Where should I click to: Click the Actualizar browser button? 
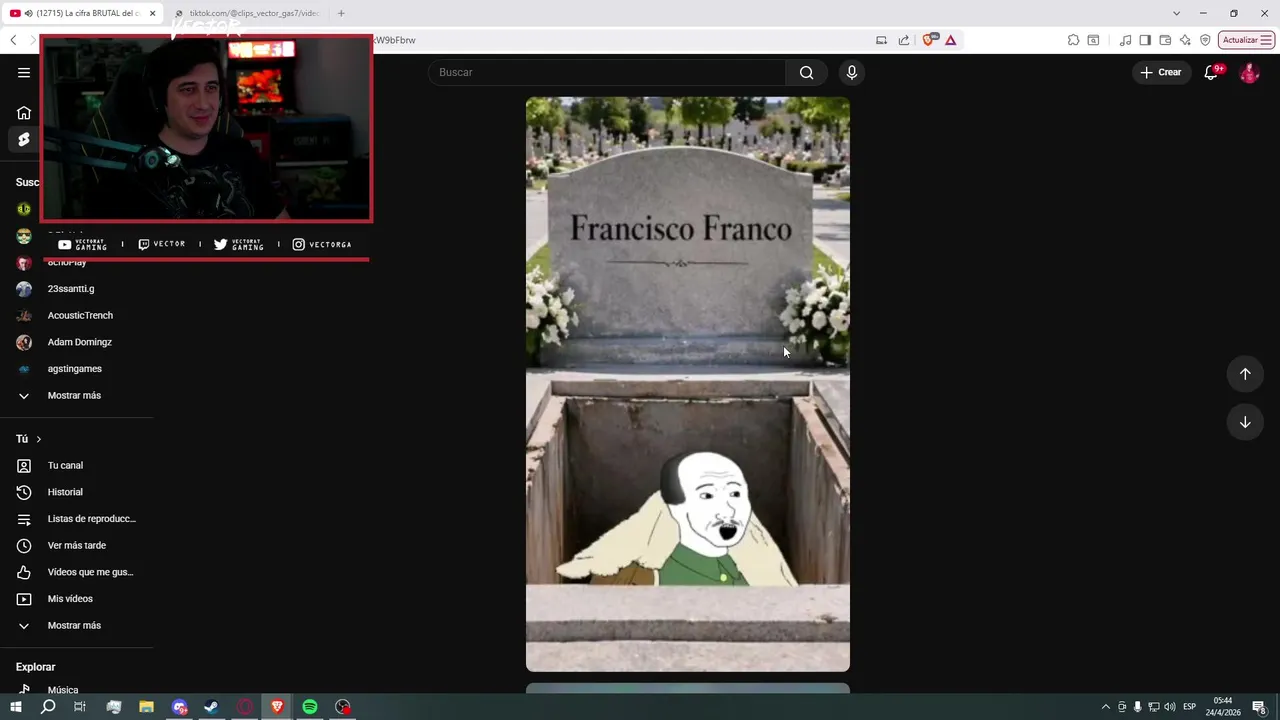pos(1246,40)
